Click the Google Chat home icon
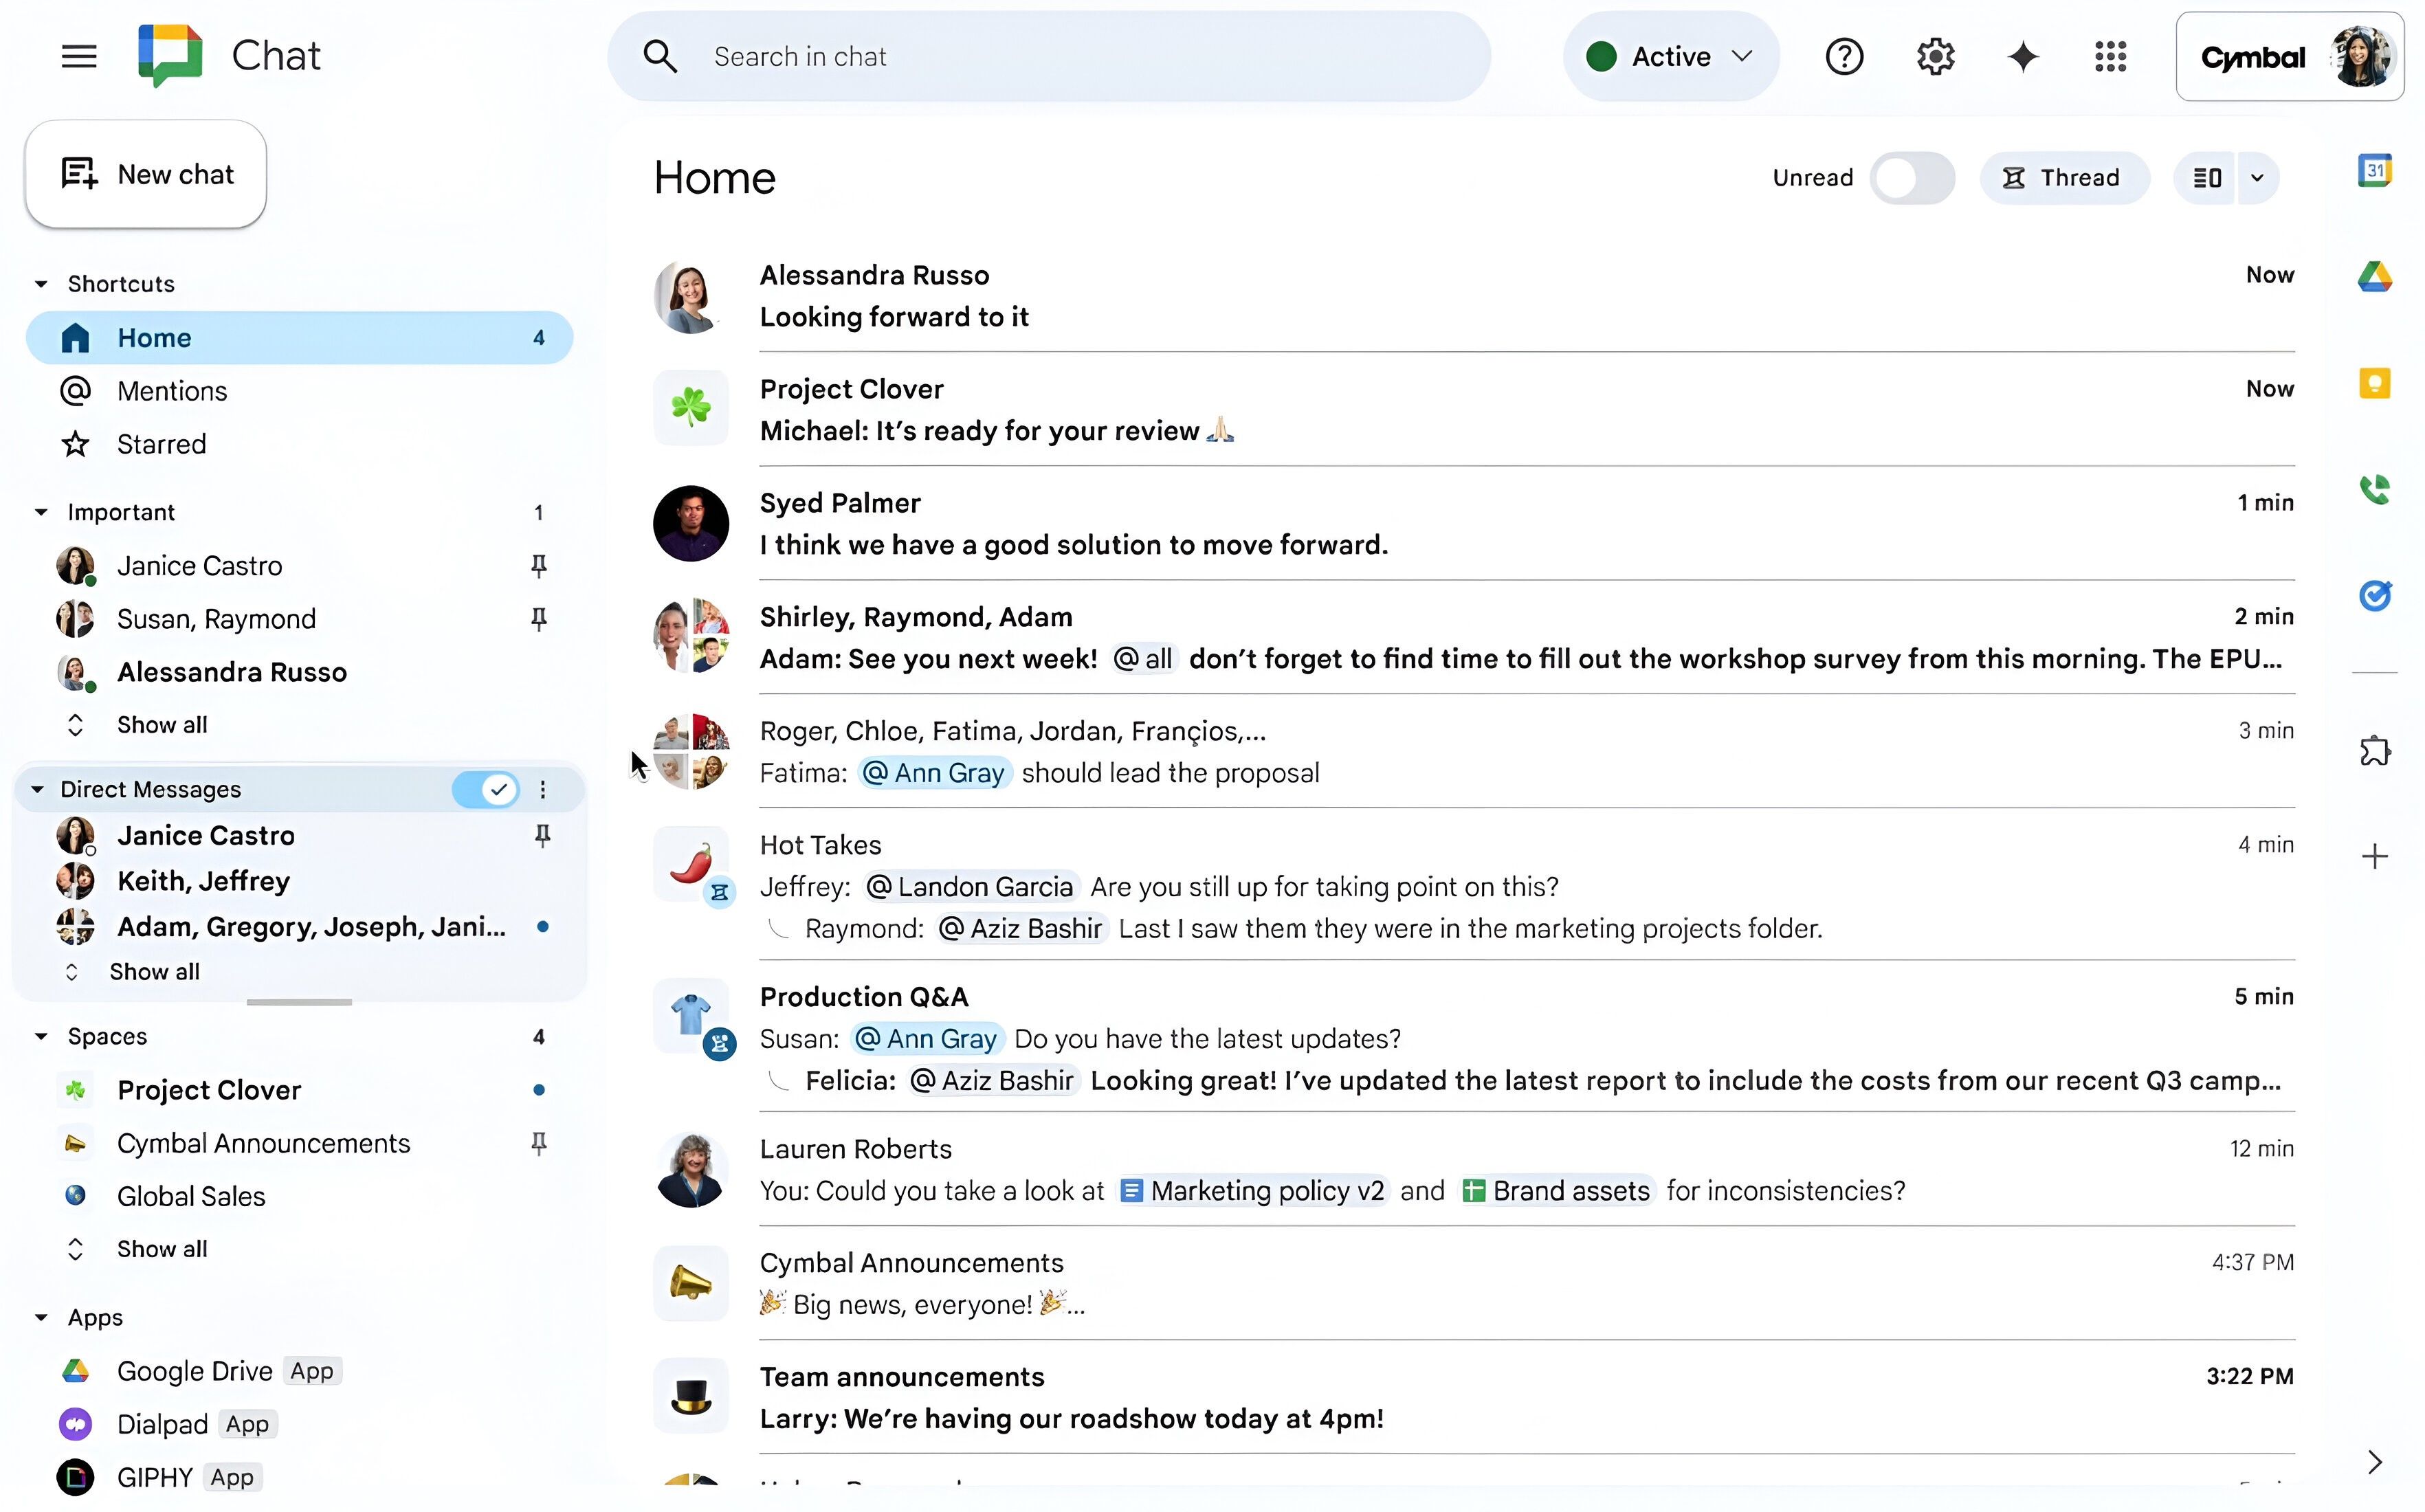Image resolution: width=2425 pixels, height=1512 pixels. 71,336
